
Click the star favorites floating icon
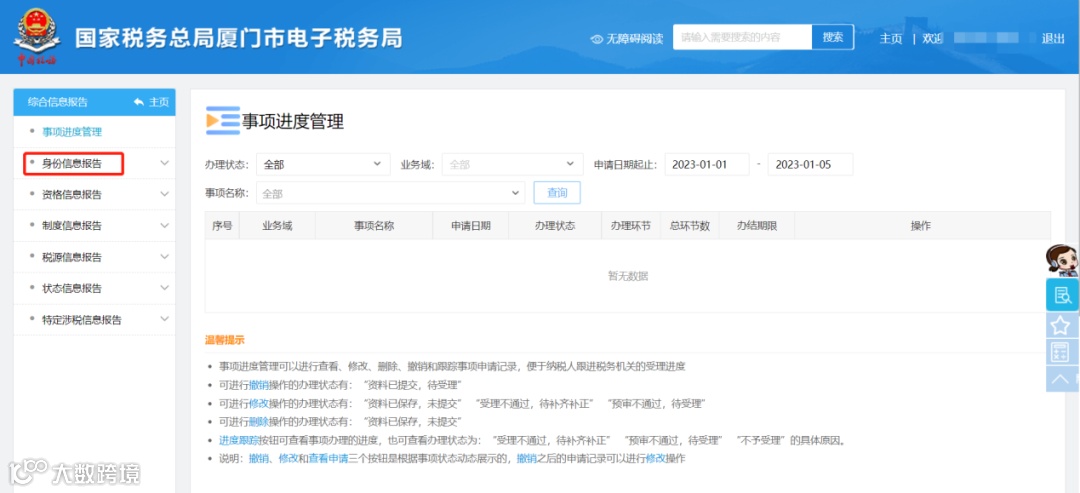(1062, 326)
